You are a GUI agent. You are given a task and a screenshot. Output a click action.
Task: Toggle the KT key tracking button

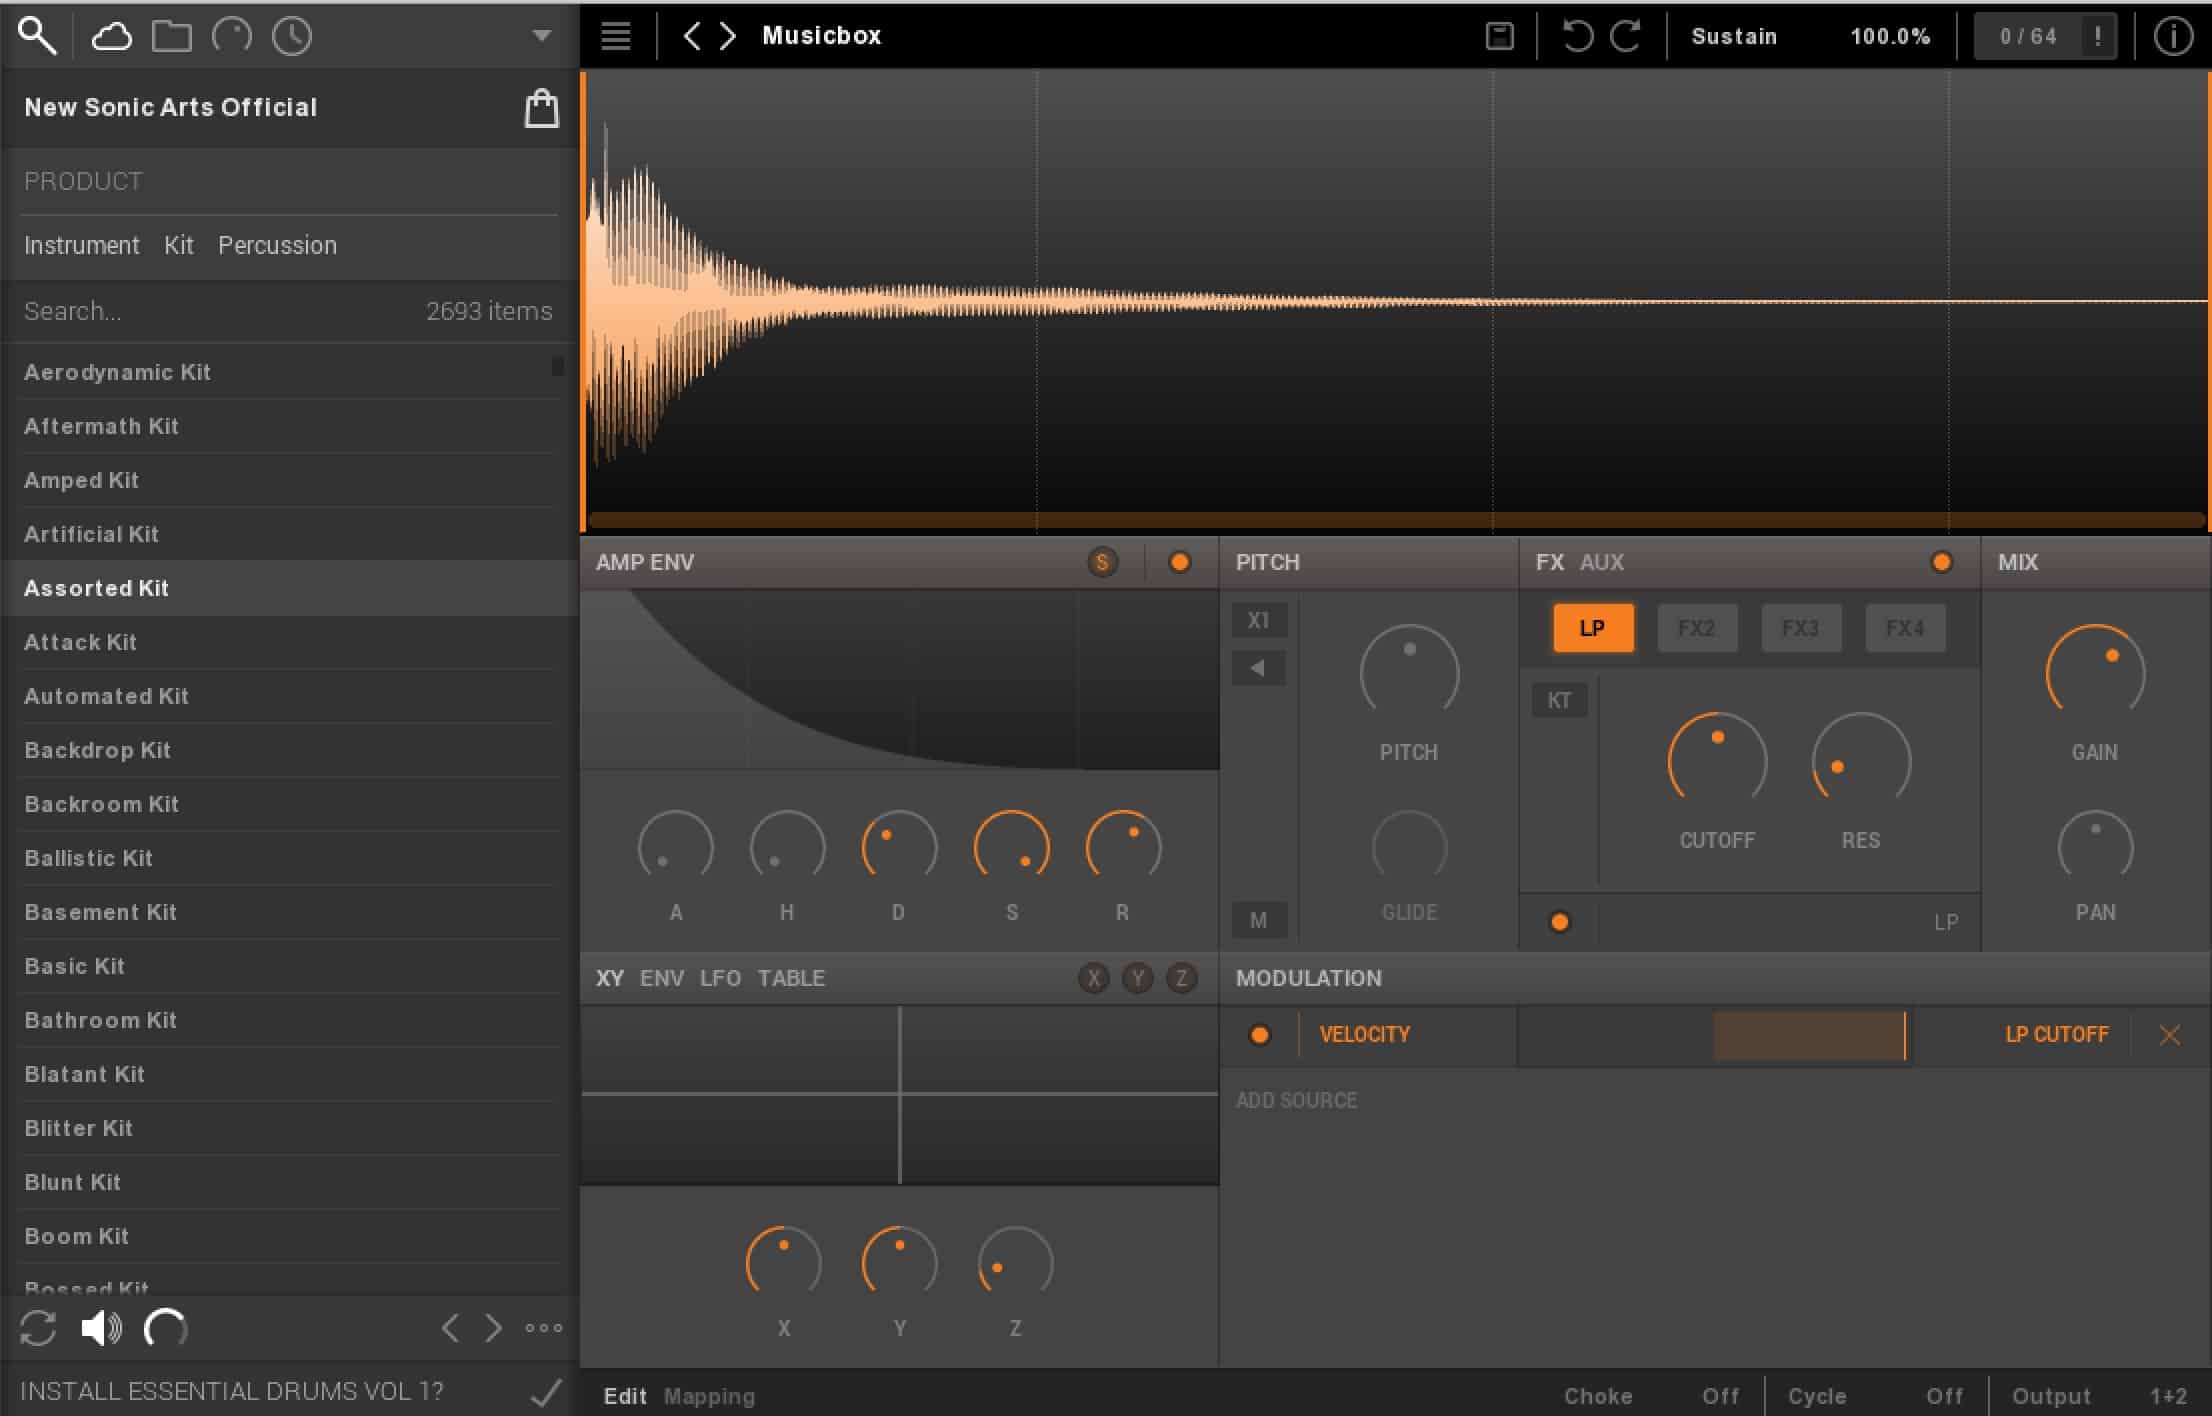[1559, 700]
